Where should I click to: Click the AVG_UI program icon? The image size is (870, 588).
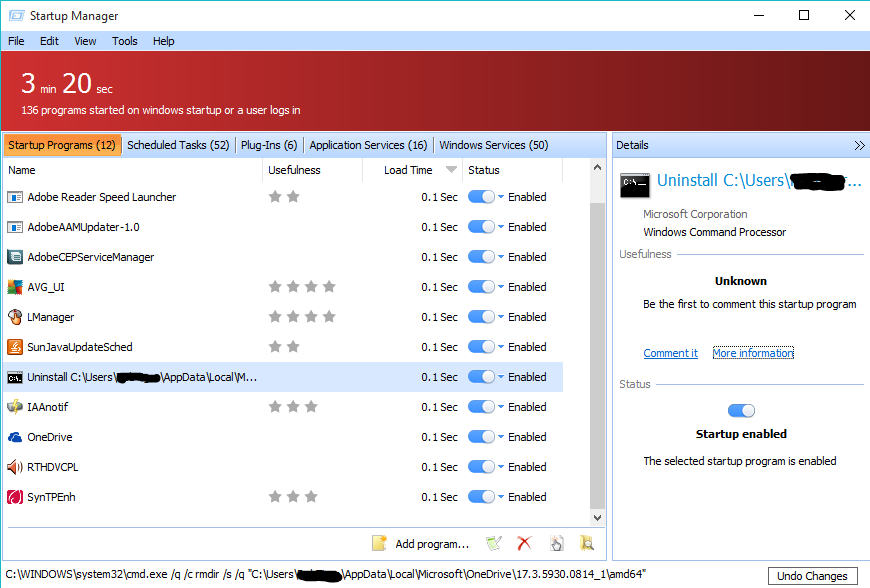(15, 287)
